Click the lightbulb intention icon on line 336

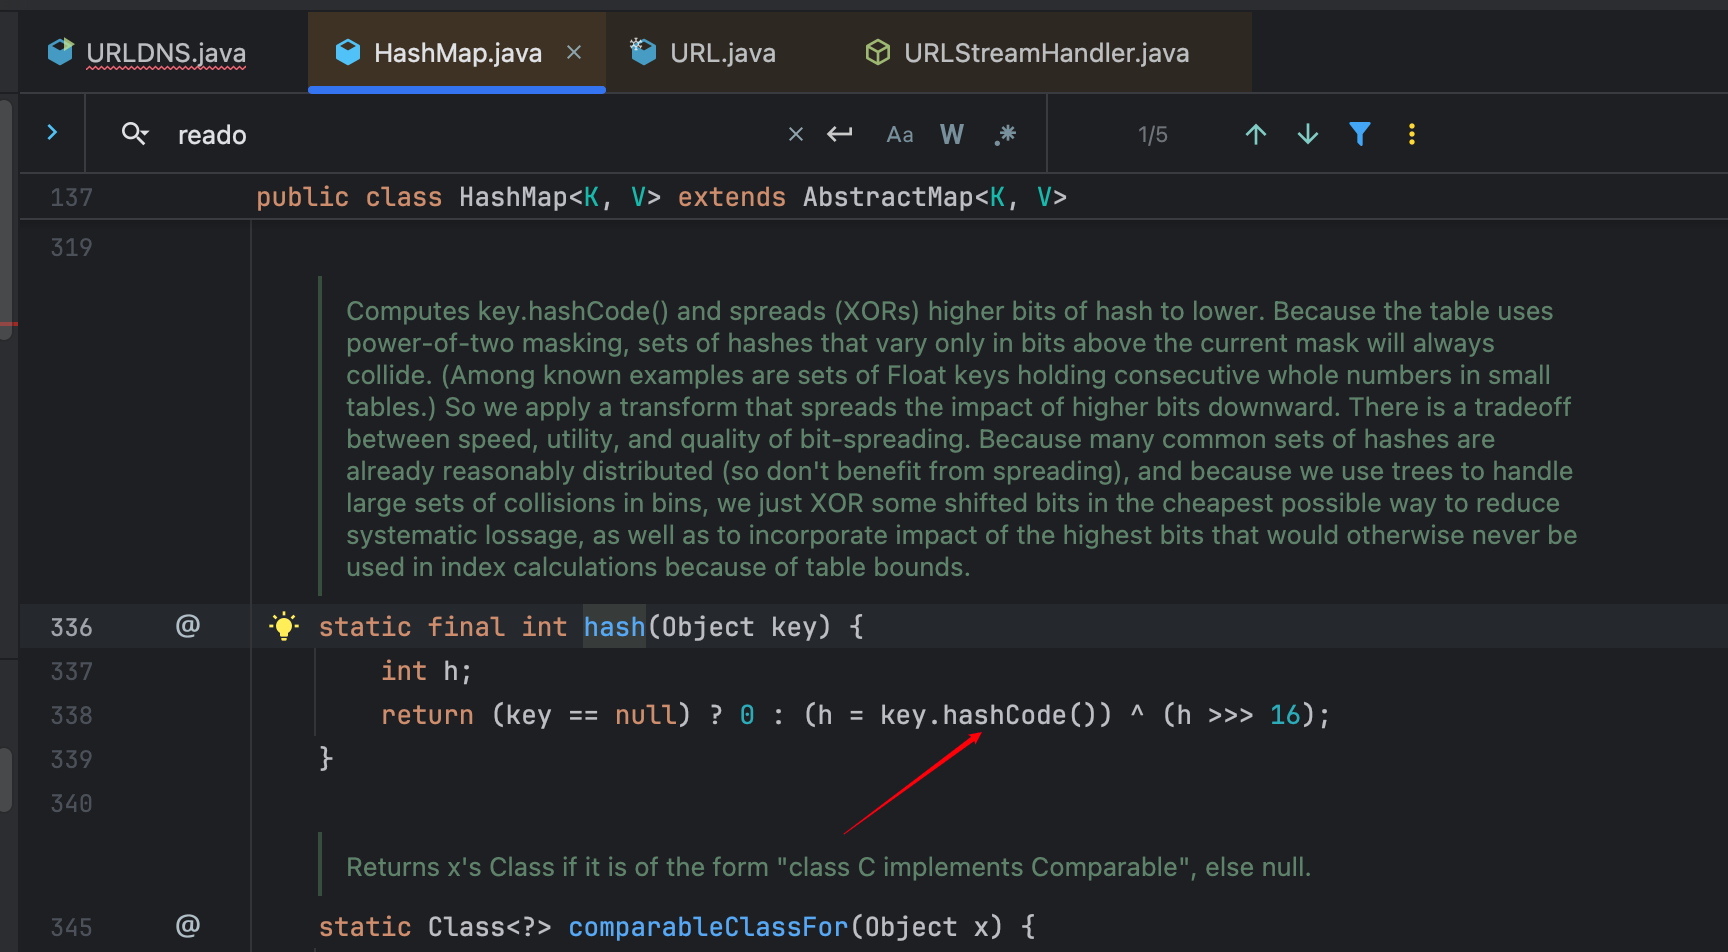pyautogui.click(x=284, y=627)
